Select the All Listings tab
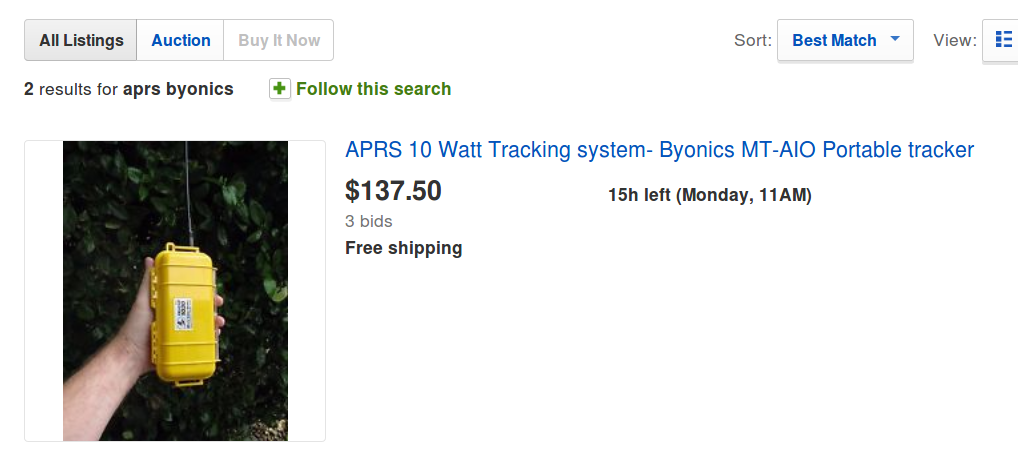This screenshot has height=455, width=1018. click(x=81, y=41)
